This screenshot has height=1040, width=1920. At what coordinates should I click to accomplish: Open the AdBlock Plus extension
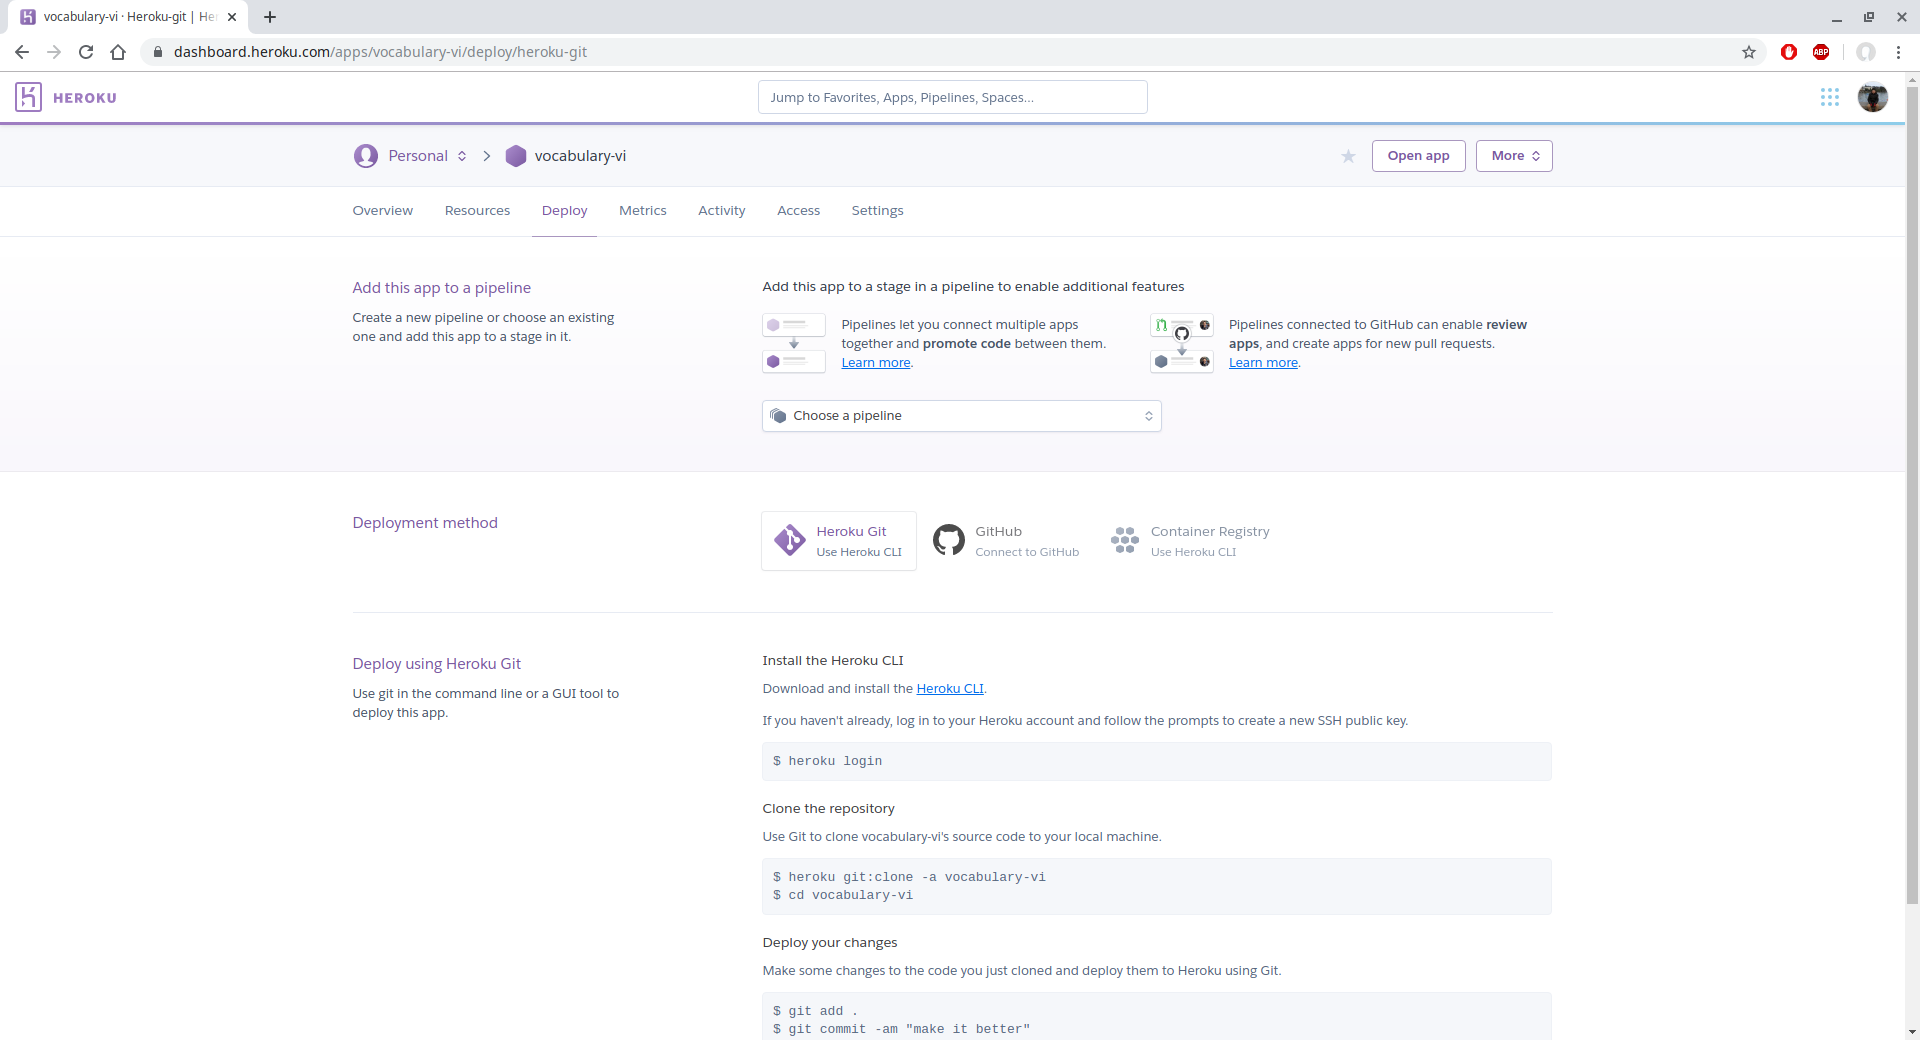1821,52
